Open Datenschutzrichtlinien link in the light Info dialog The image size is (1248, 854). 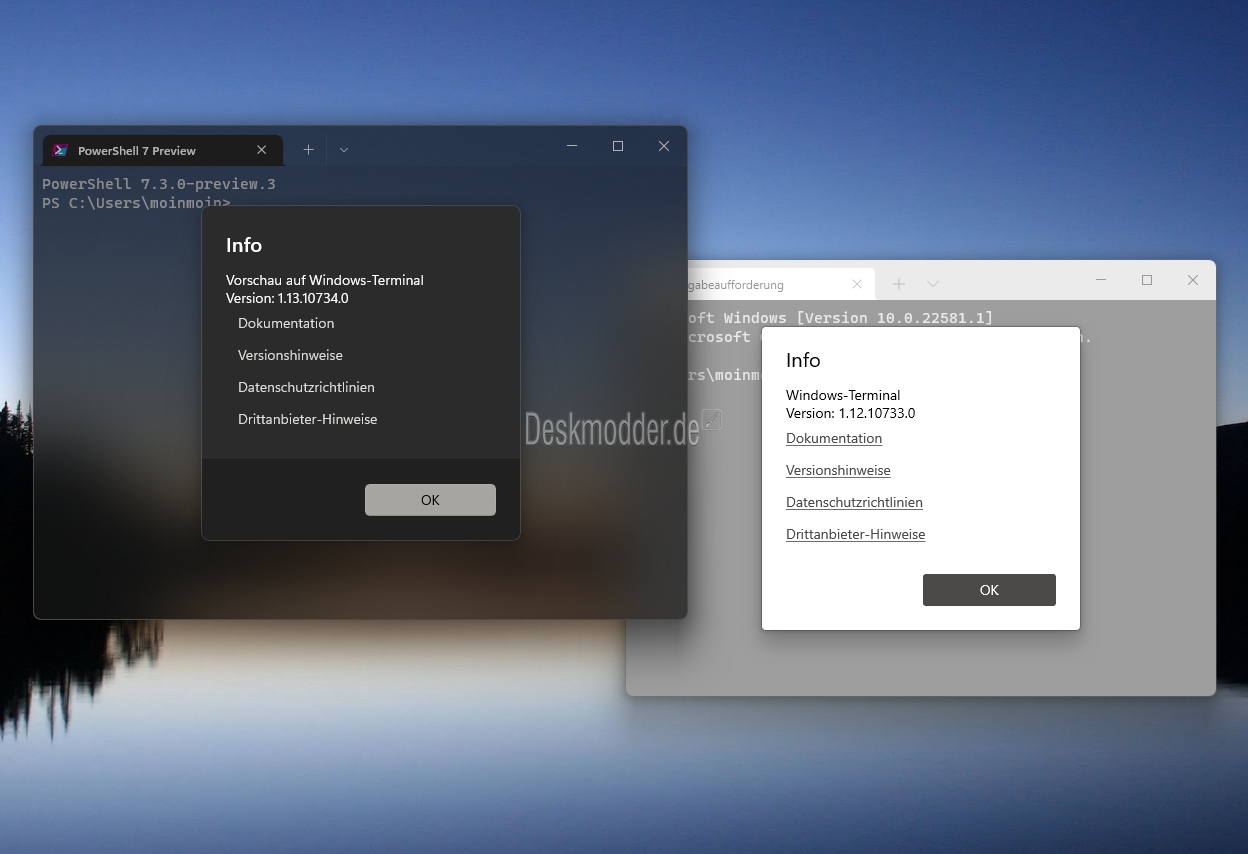pos(854,502)
